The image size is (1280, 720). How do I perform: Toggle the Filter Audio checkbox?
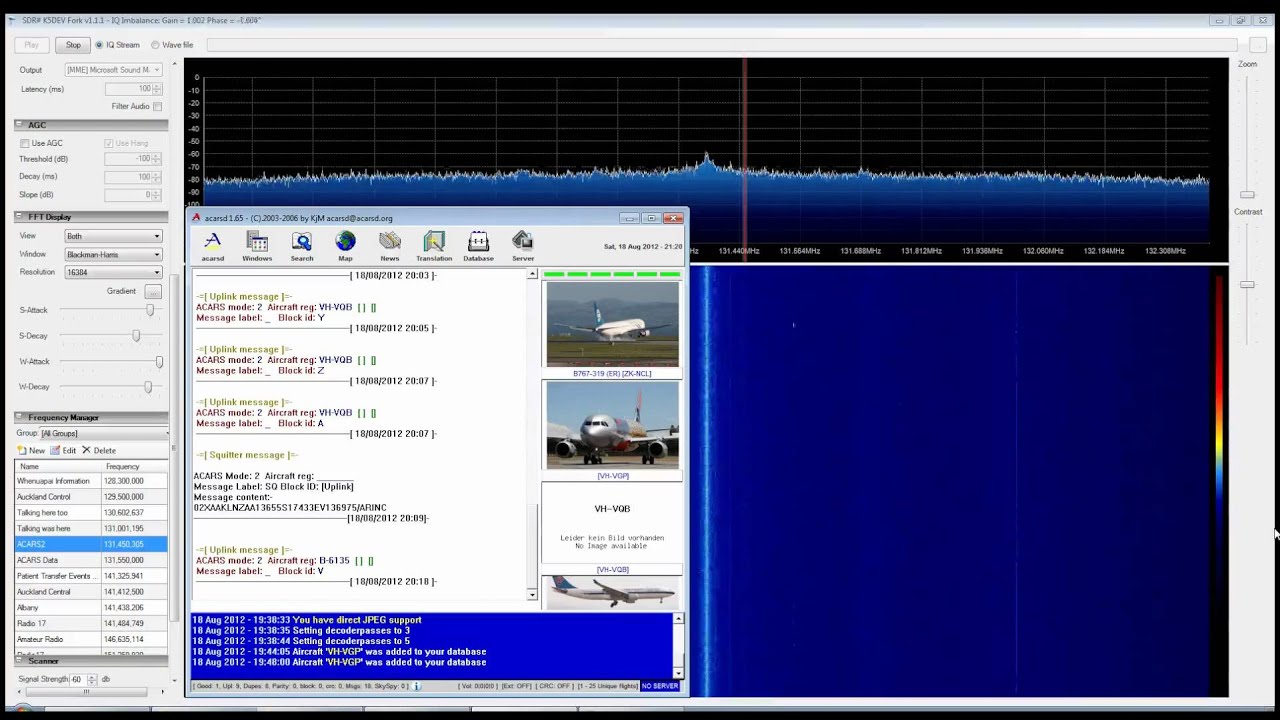coord(158,106)
